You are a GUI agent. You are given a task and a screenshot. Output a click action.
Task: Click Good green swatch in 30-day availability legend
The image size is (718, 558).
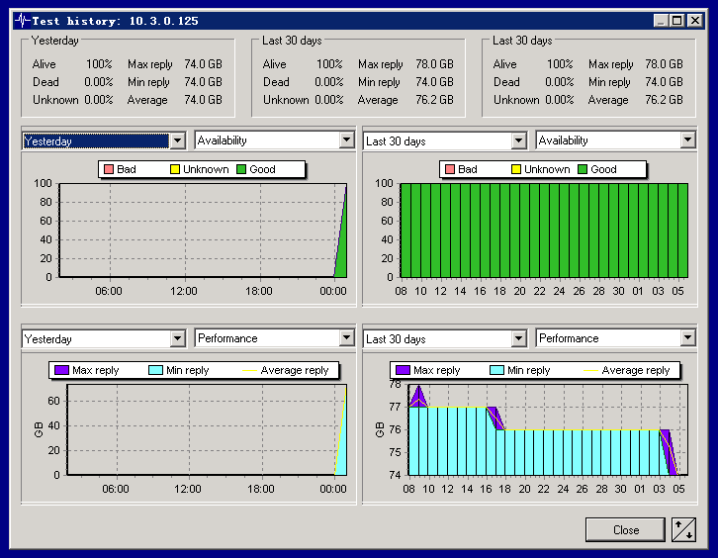[582, 169]
